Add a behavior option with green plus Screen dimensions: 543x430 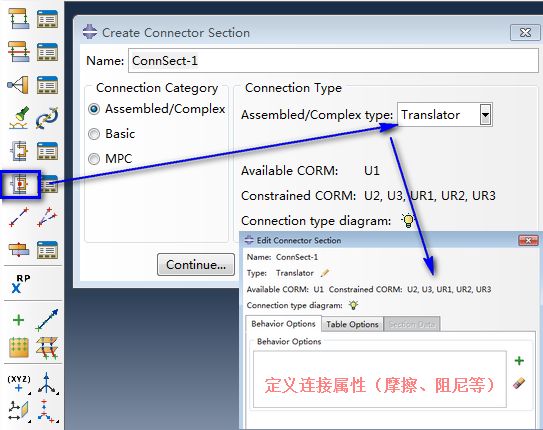coord(519,361)
